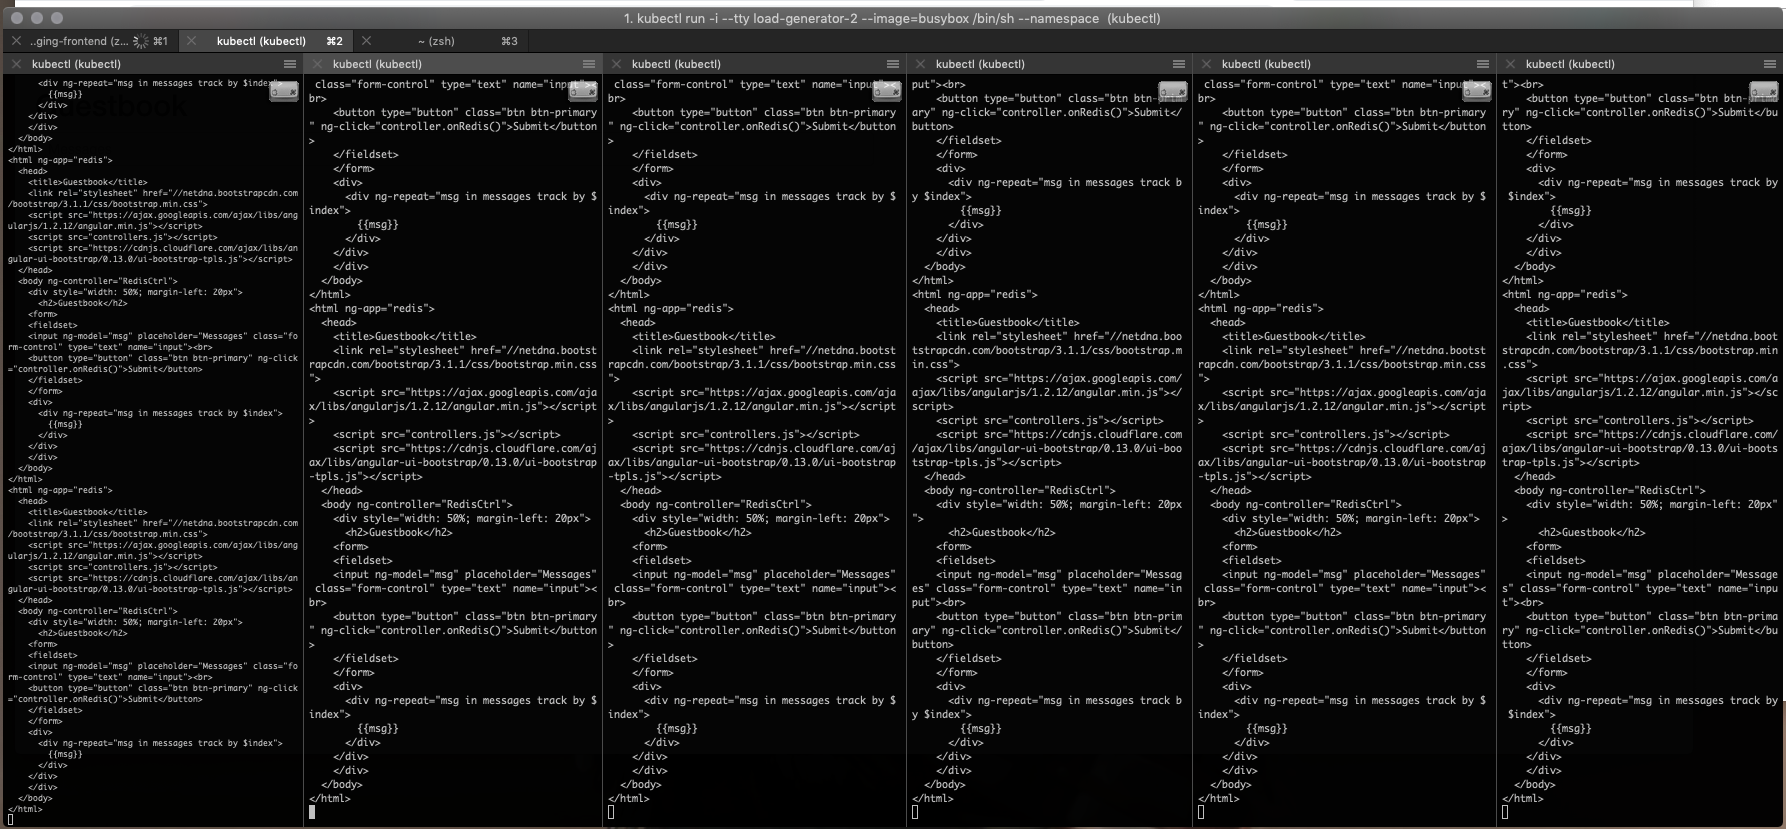
Task: Click the broadcast input badge in the rightmost pane
Action: (x=1764, y=91)
